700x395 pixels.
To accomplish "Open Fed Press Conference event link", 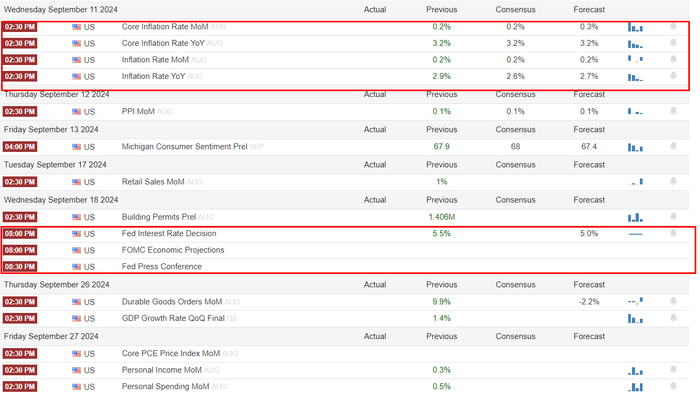I will (162, 266).
